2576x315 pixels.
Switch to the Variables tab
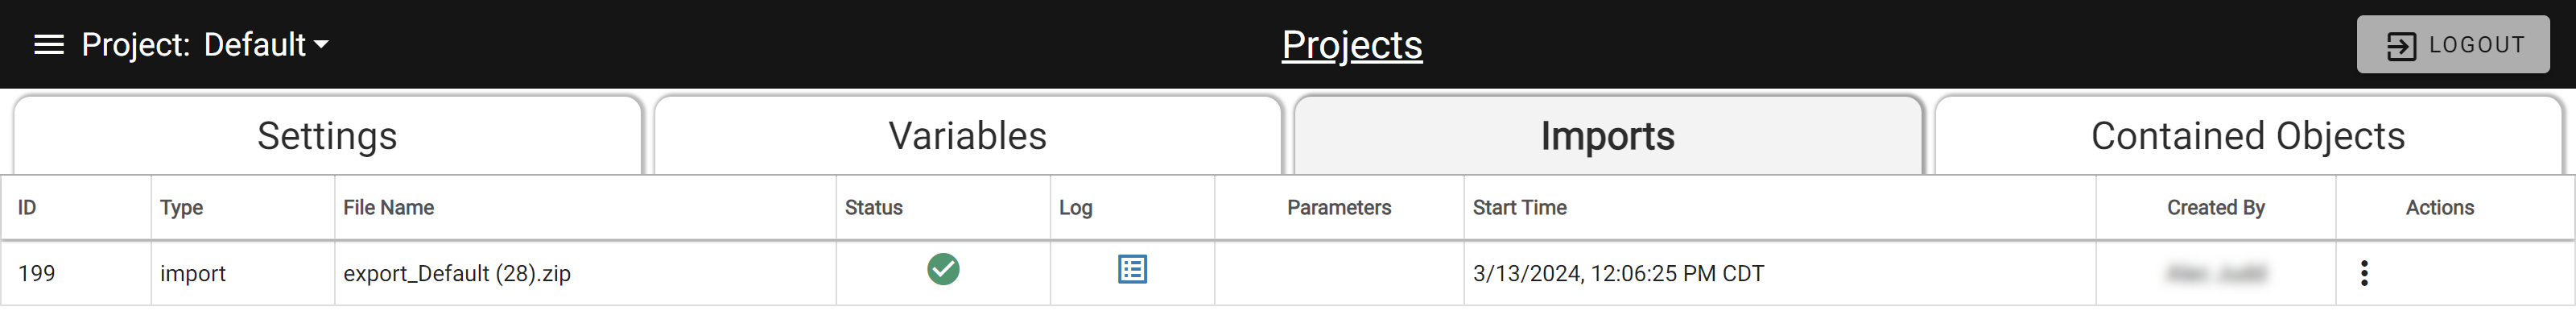pos(967,136)
